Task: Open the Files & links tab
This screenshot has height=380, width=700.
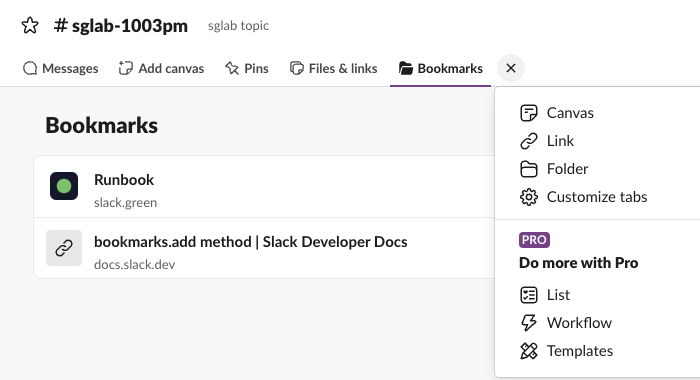Action: click(x=333, y=68)
